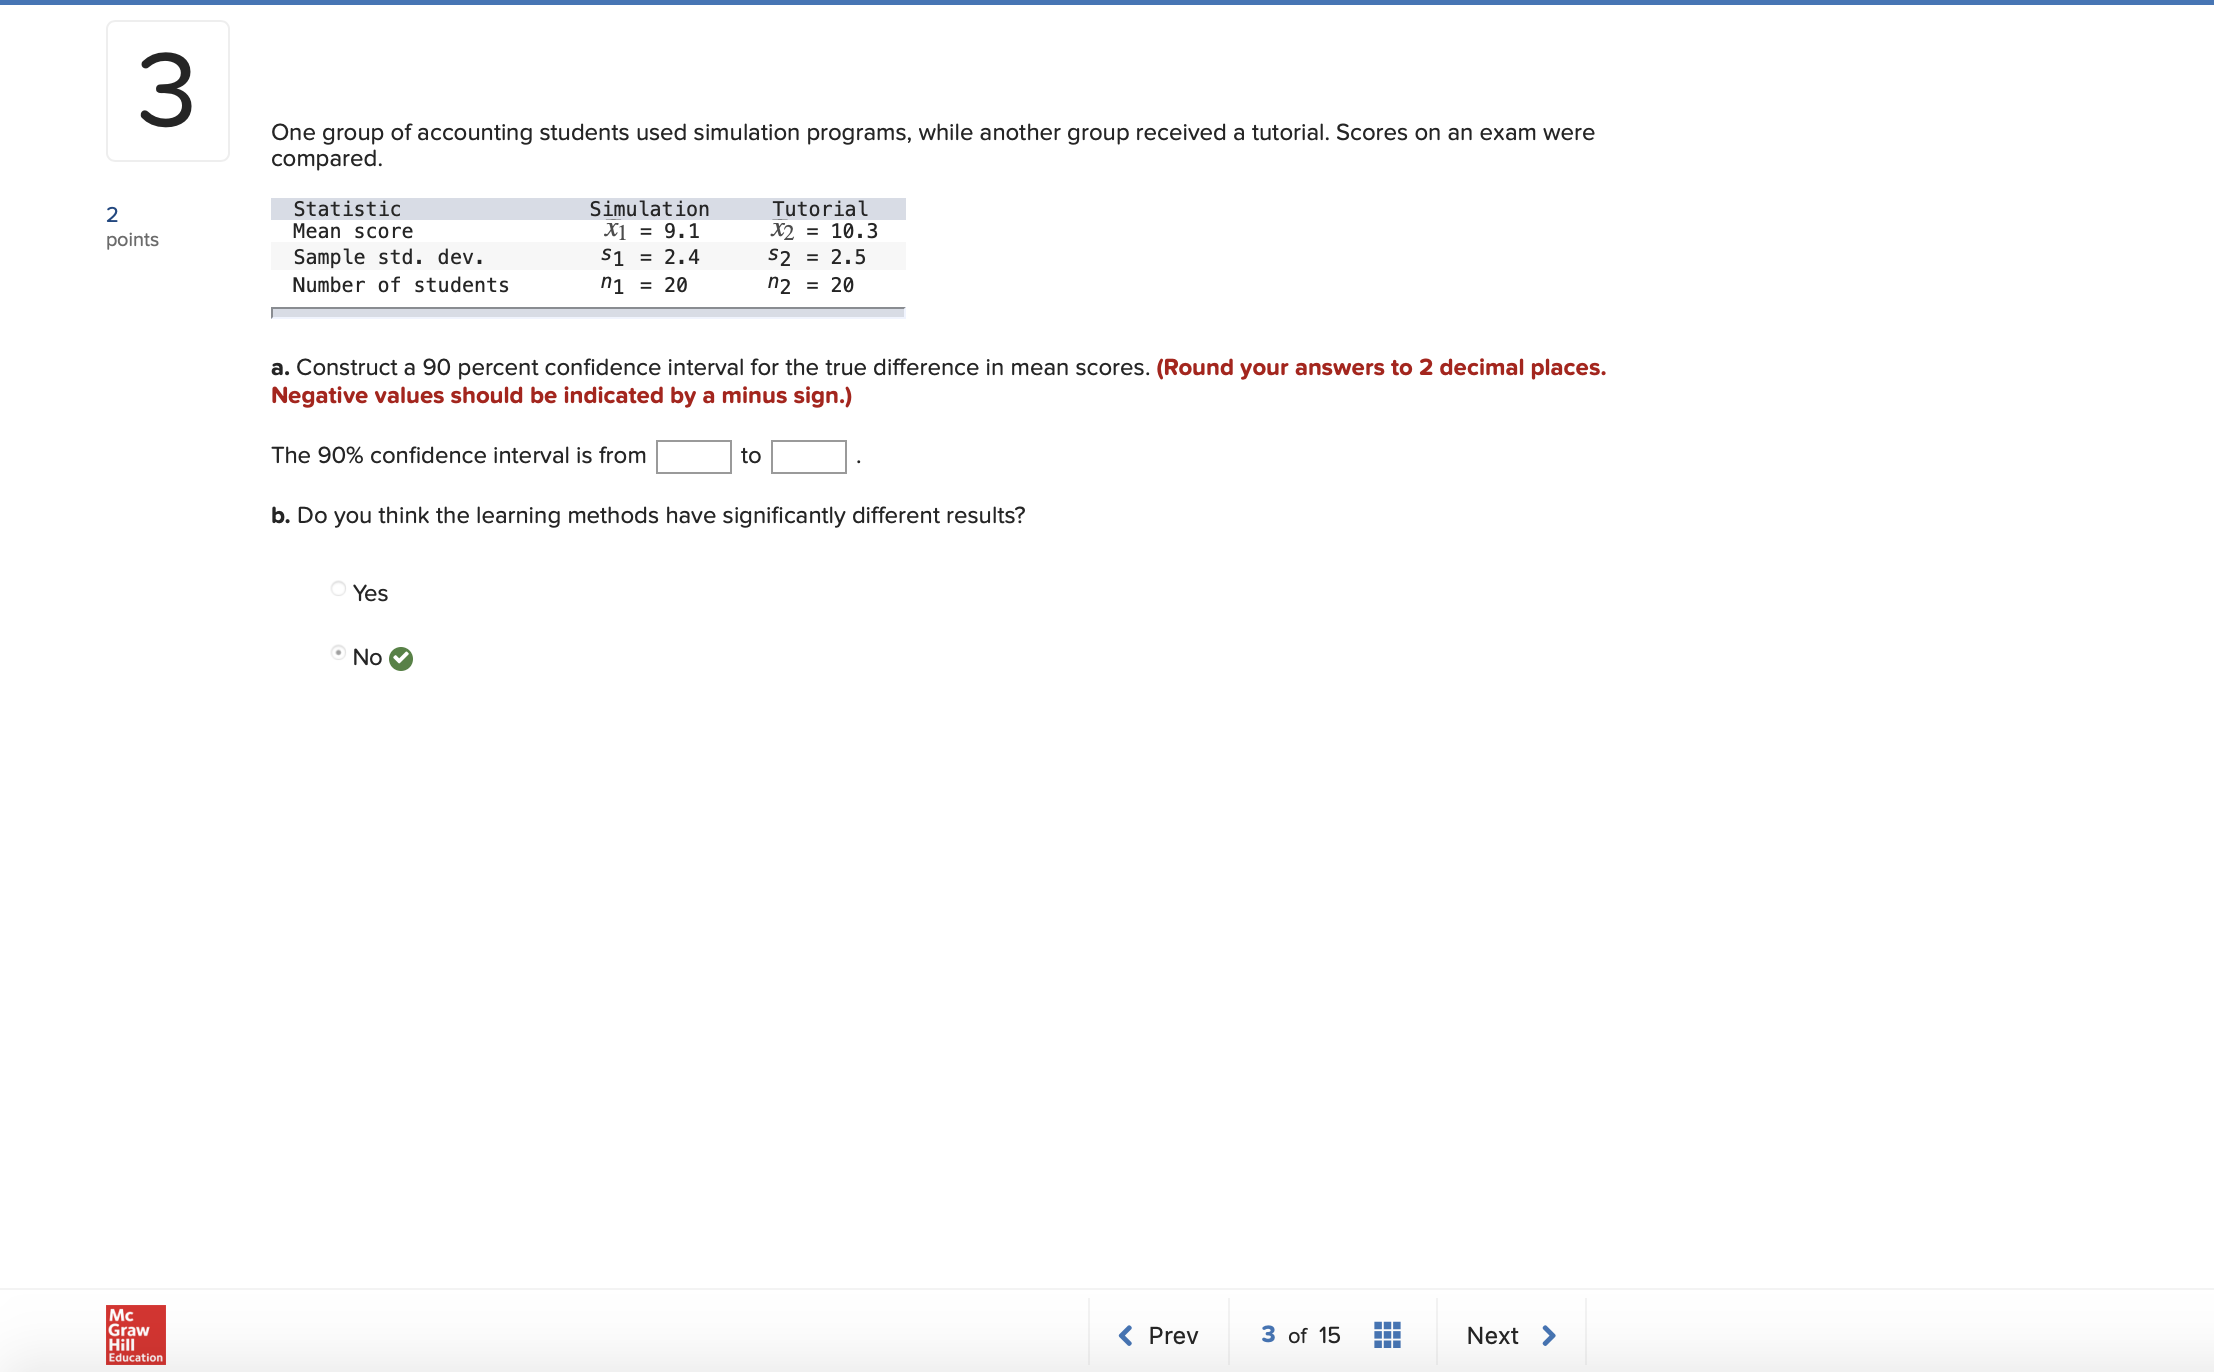Click the '3 of 15' question indicator

coord(1300,1335)
